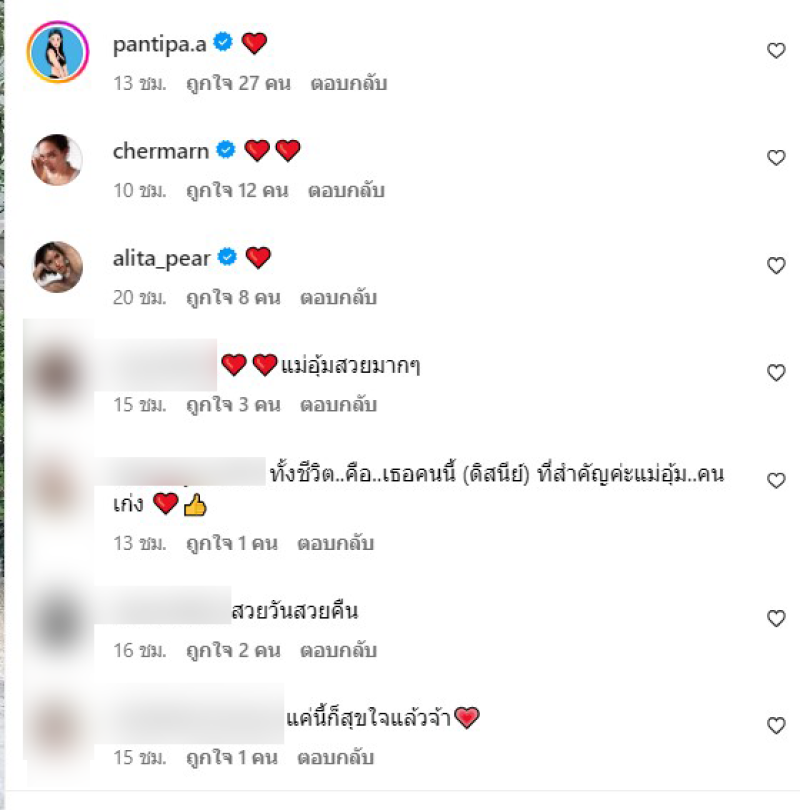Open pantipa.a's profile picture story

pyautogui.click(x=57, y=52)
